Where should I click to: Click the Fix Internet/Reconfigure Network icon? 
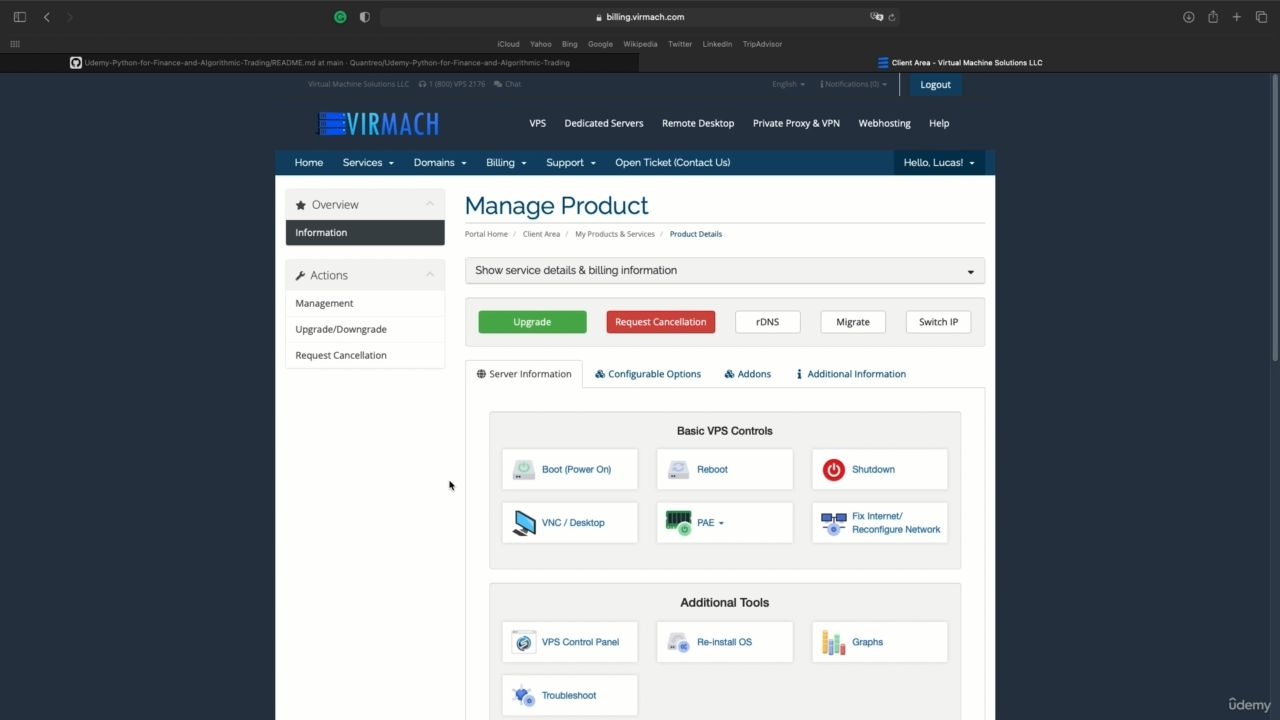tap(834, 523)
